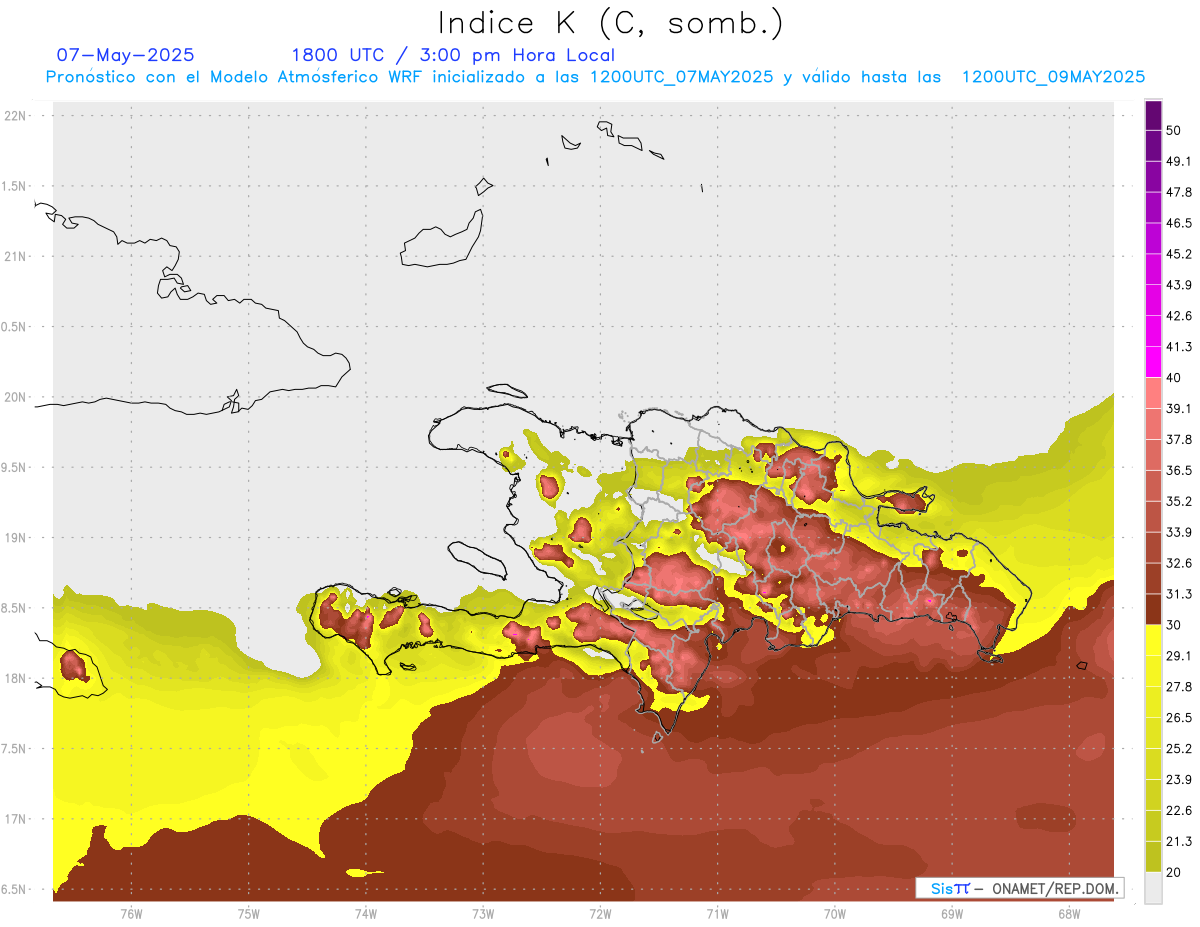Click the color bar value "30"
This screenshot has width=1200, height=927.
pyautogui.click(x=1174, y=625)
